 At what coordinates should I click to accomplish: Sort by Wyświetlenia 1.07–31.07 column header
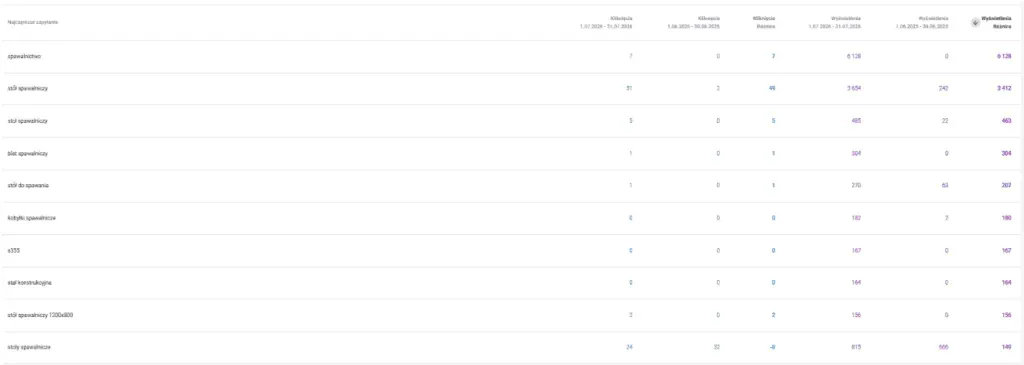[834, 22]
